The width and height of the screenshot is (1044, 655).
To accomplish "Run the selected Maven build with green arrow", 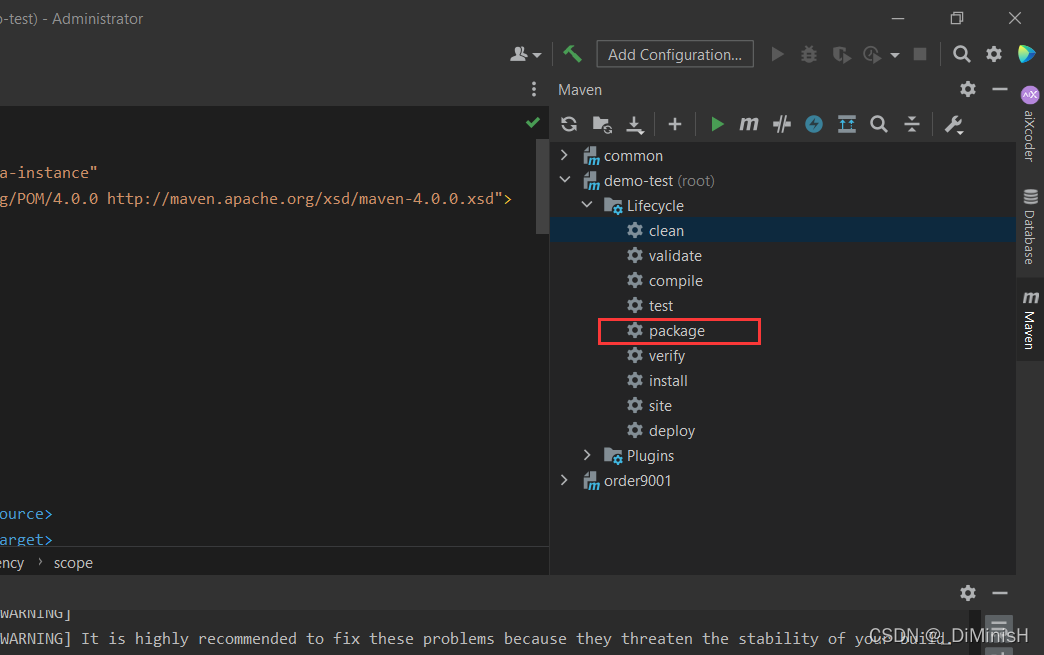I will pyautogui.click(x=716, y=124).
